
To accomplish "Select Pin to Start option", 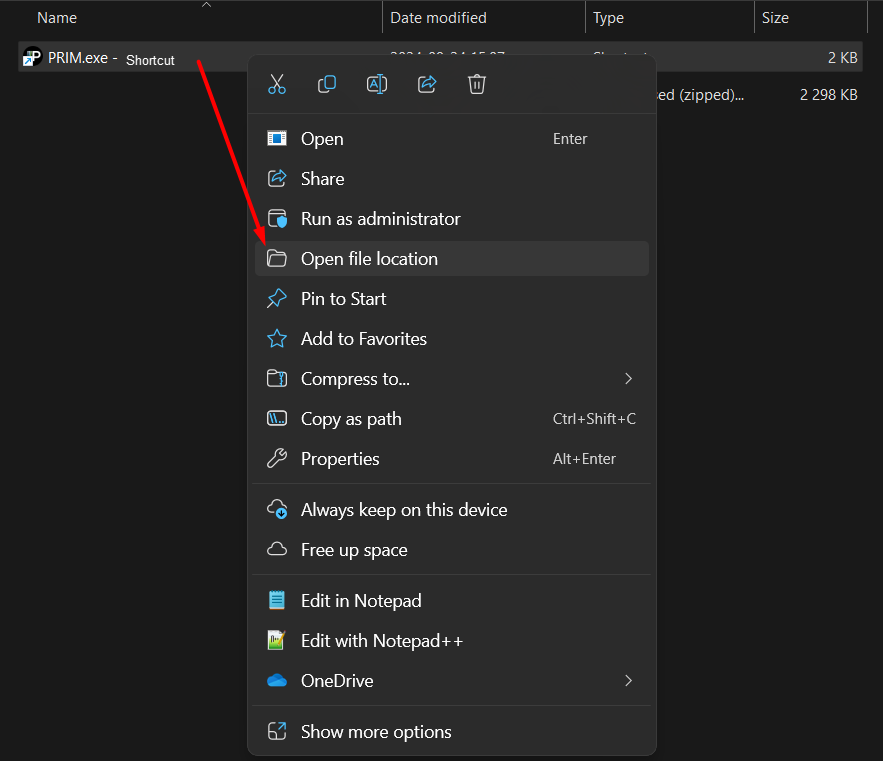I will [343, 299].
